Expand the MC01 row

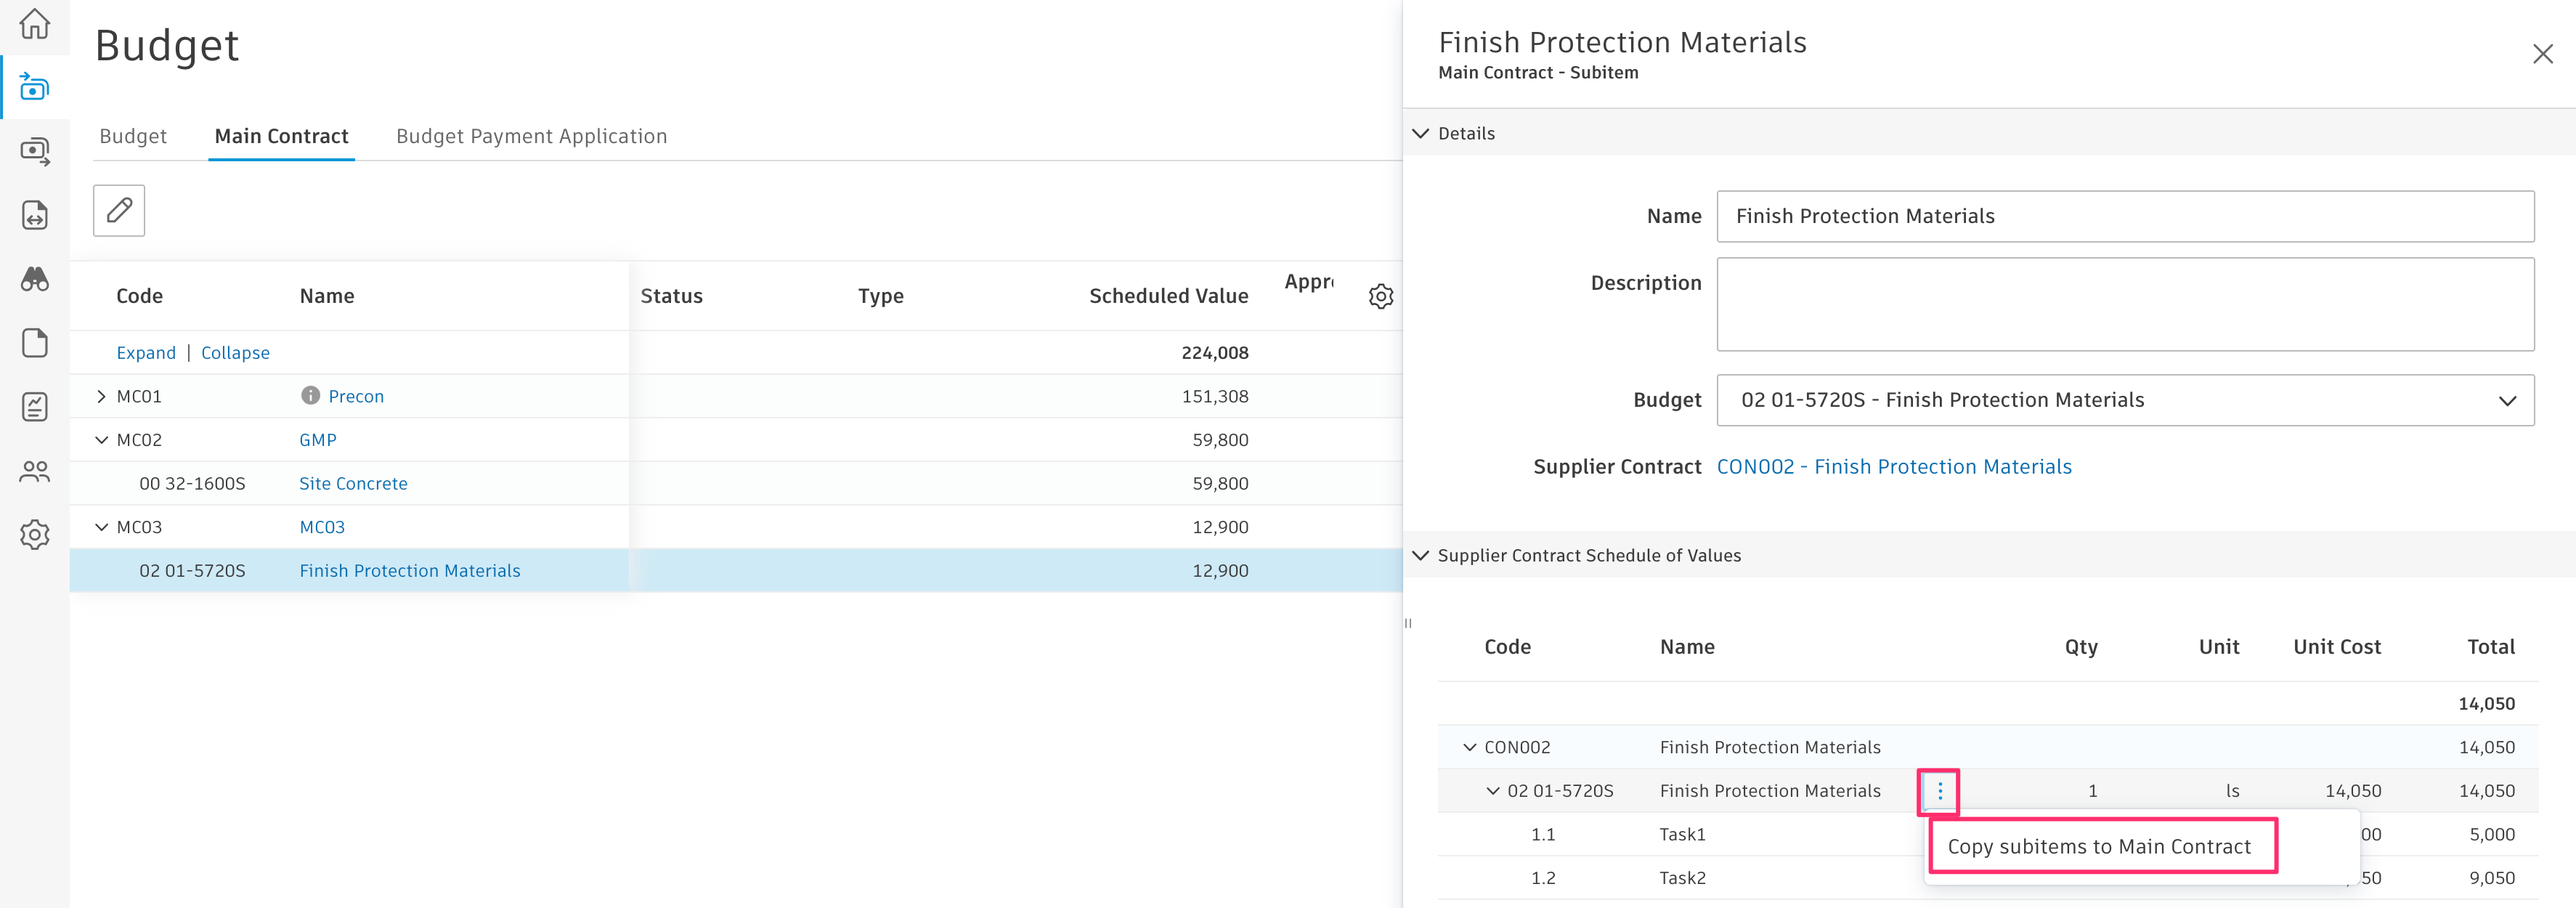[101, 396]
